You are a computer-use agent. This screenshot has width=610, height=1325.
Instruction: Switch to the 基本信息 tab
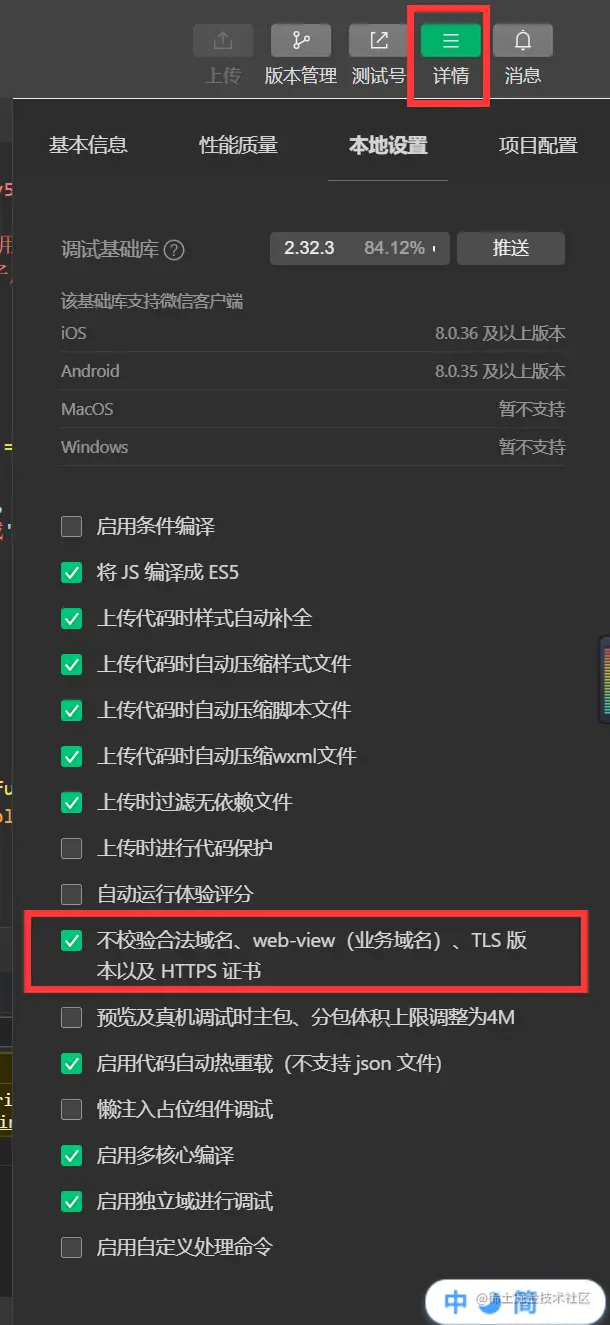88,145
